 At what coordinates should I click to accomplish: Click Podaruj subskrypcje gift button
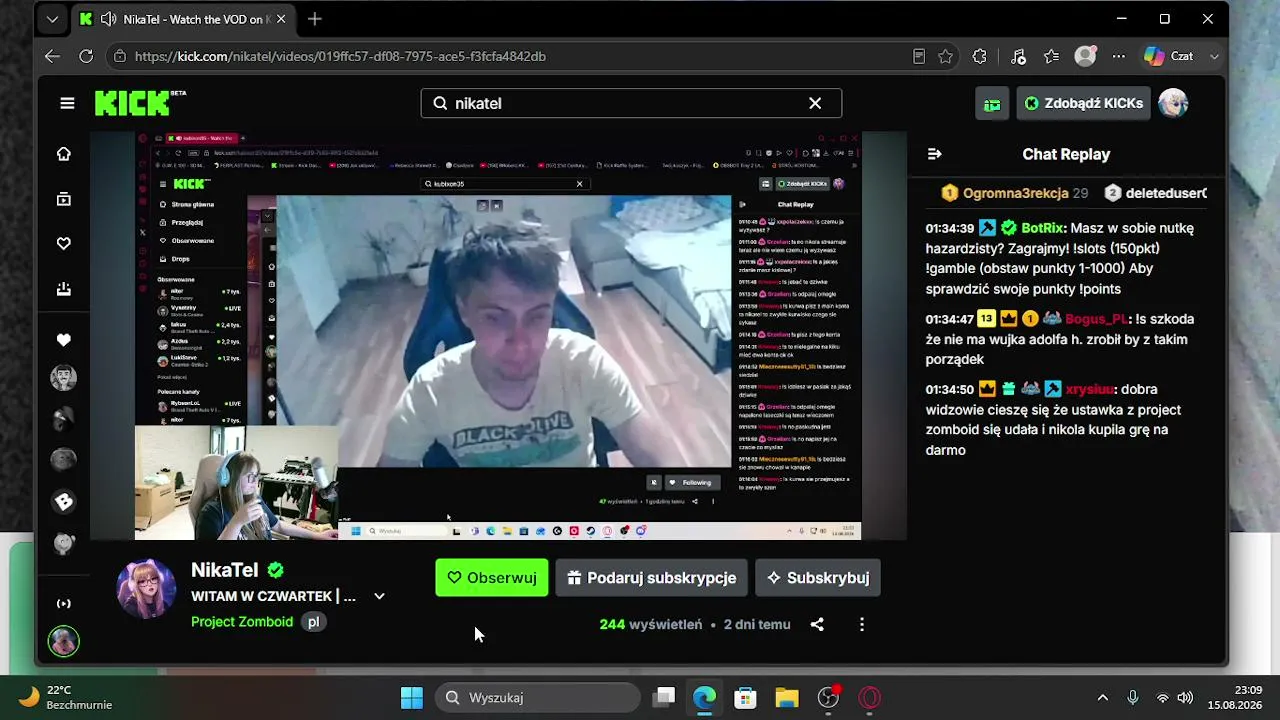click(652, 578)
